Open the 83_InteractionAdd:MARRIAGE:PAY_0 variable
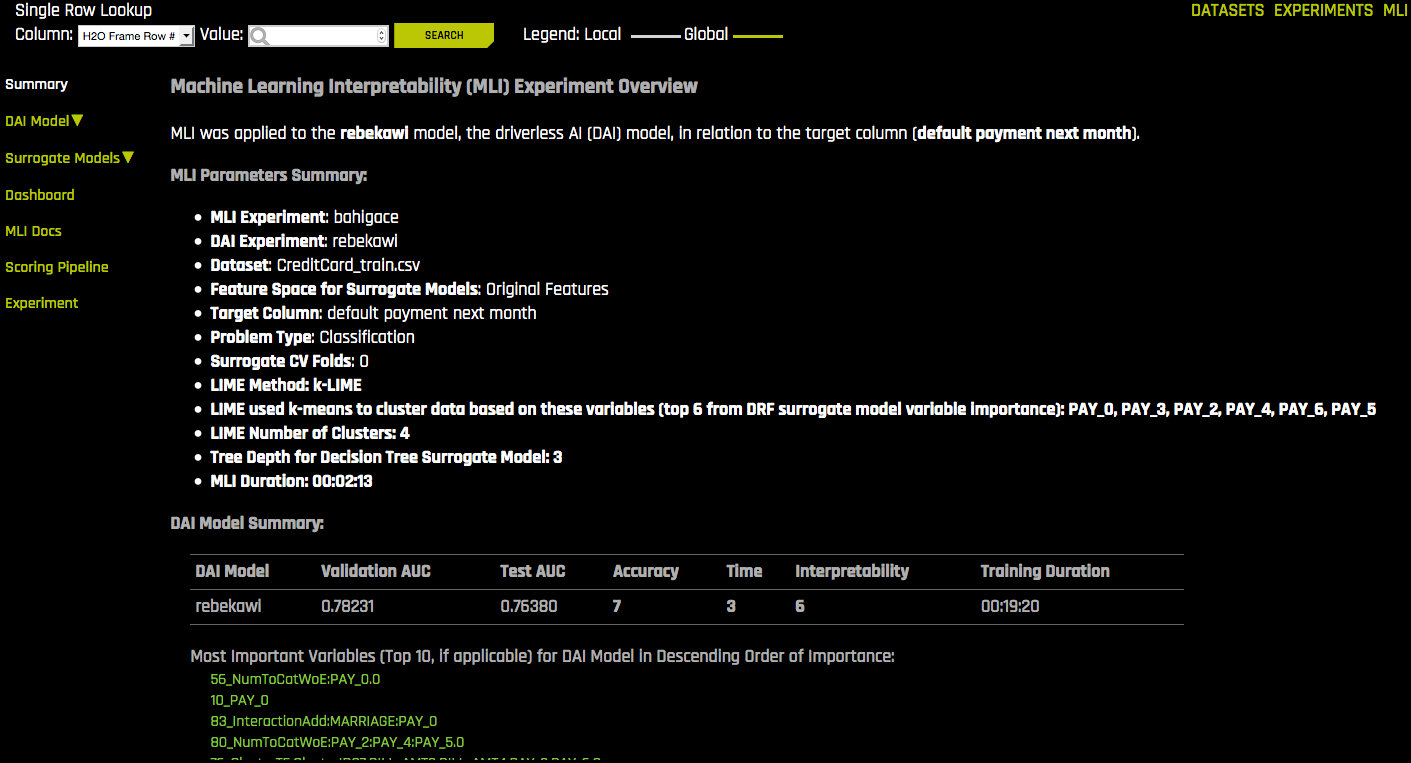 [x=324, y=721]
